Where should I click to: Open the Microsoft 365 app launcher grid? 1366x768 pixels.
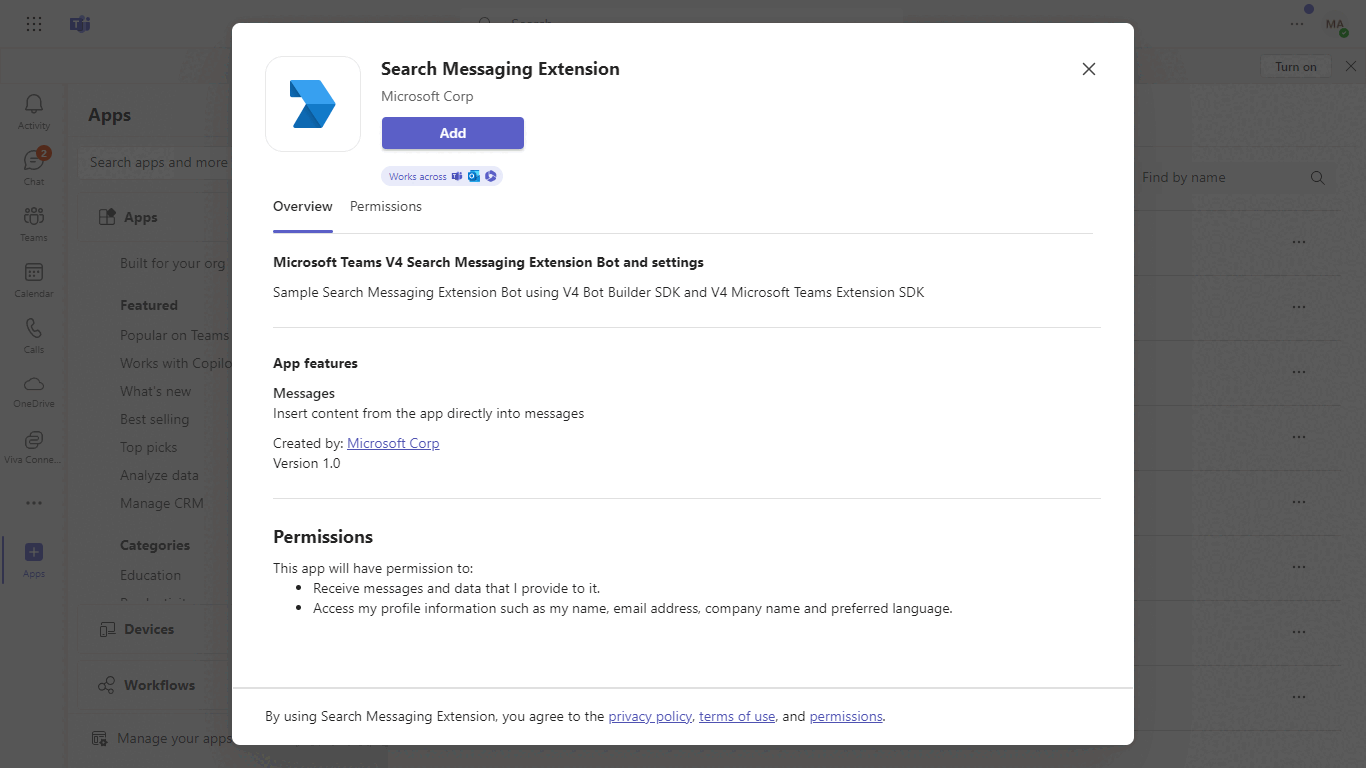click(x=33, y=23)
